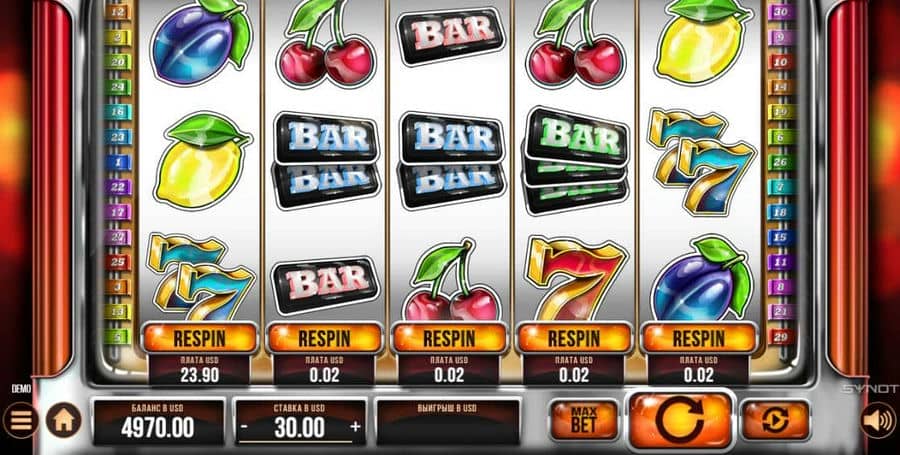This screenshot has height=455, width=900.
Task: Decrease the bet with minus sign
Action: click(244, 427)
